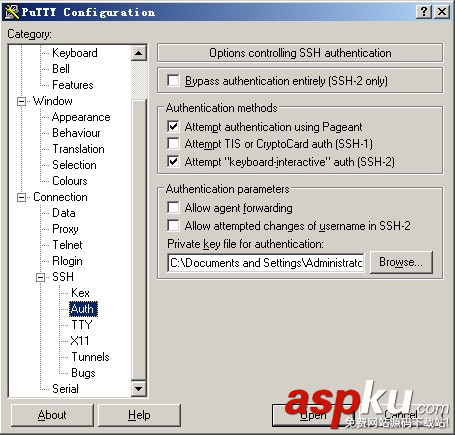
Task: Select Bell category
Action: 61,69
